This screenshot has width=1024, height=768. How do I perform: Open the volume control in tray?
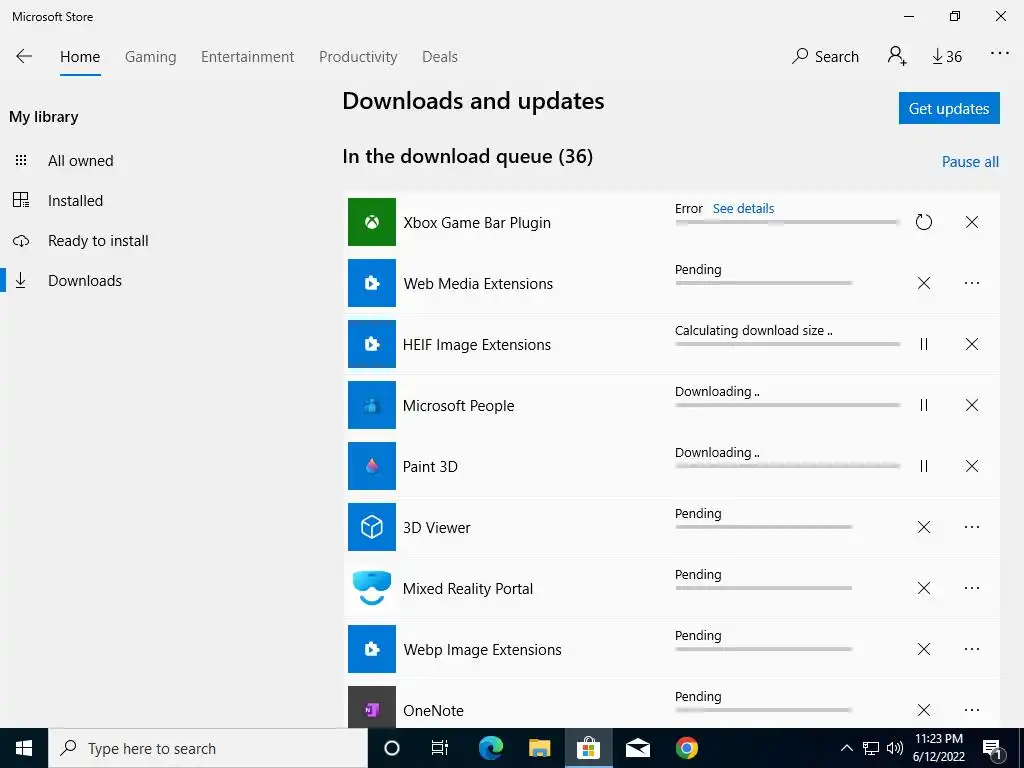pos(895,748)
